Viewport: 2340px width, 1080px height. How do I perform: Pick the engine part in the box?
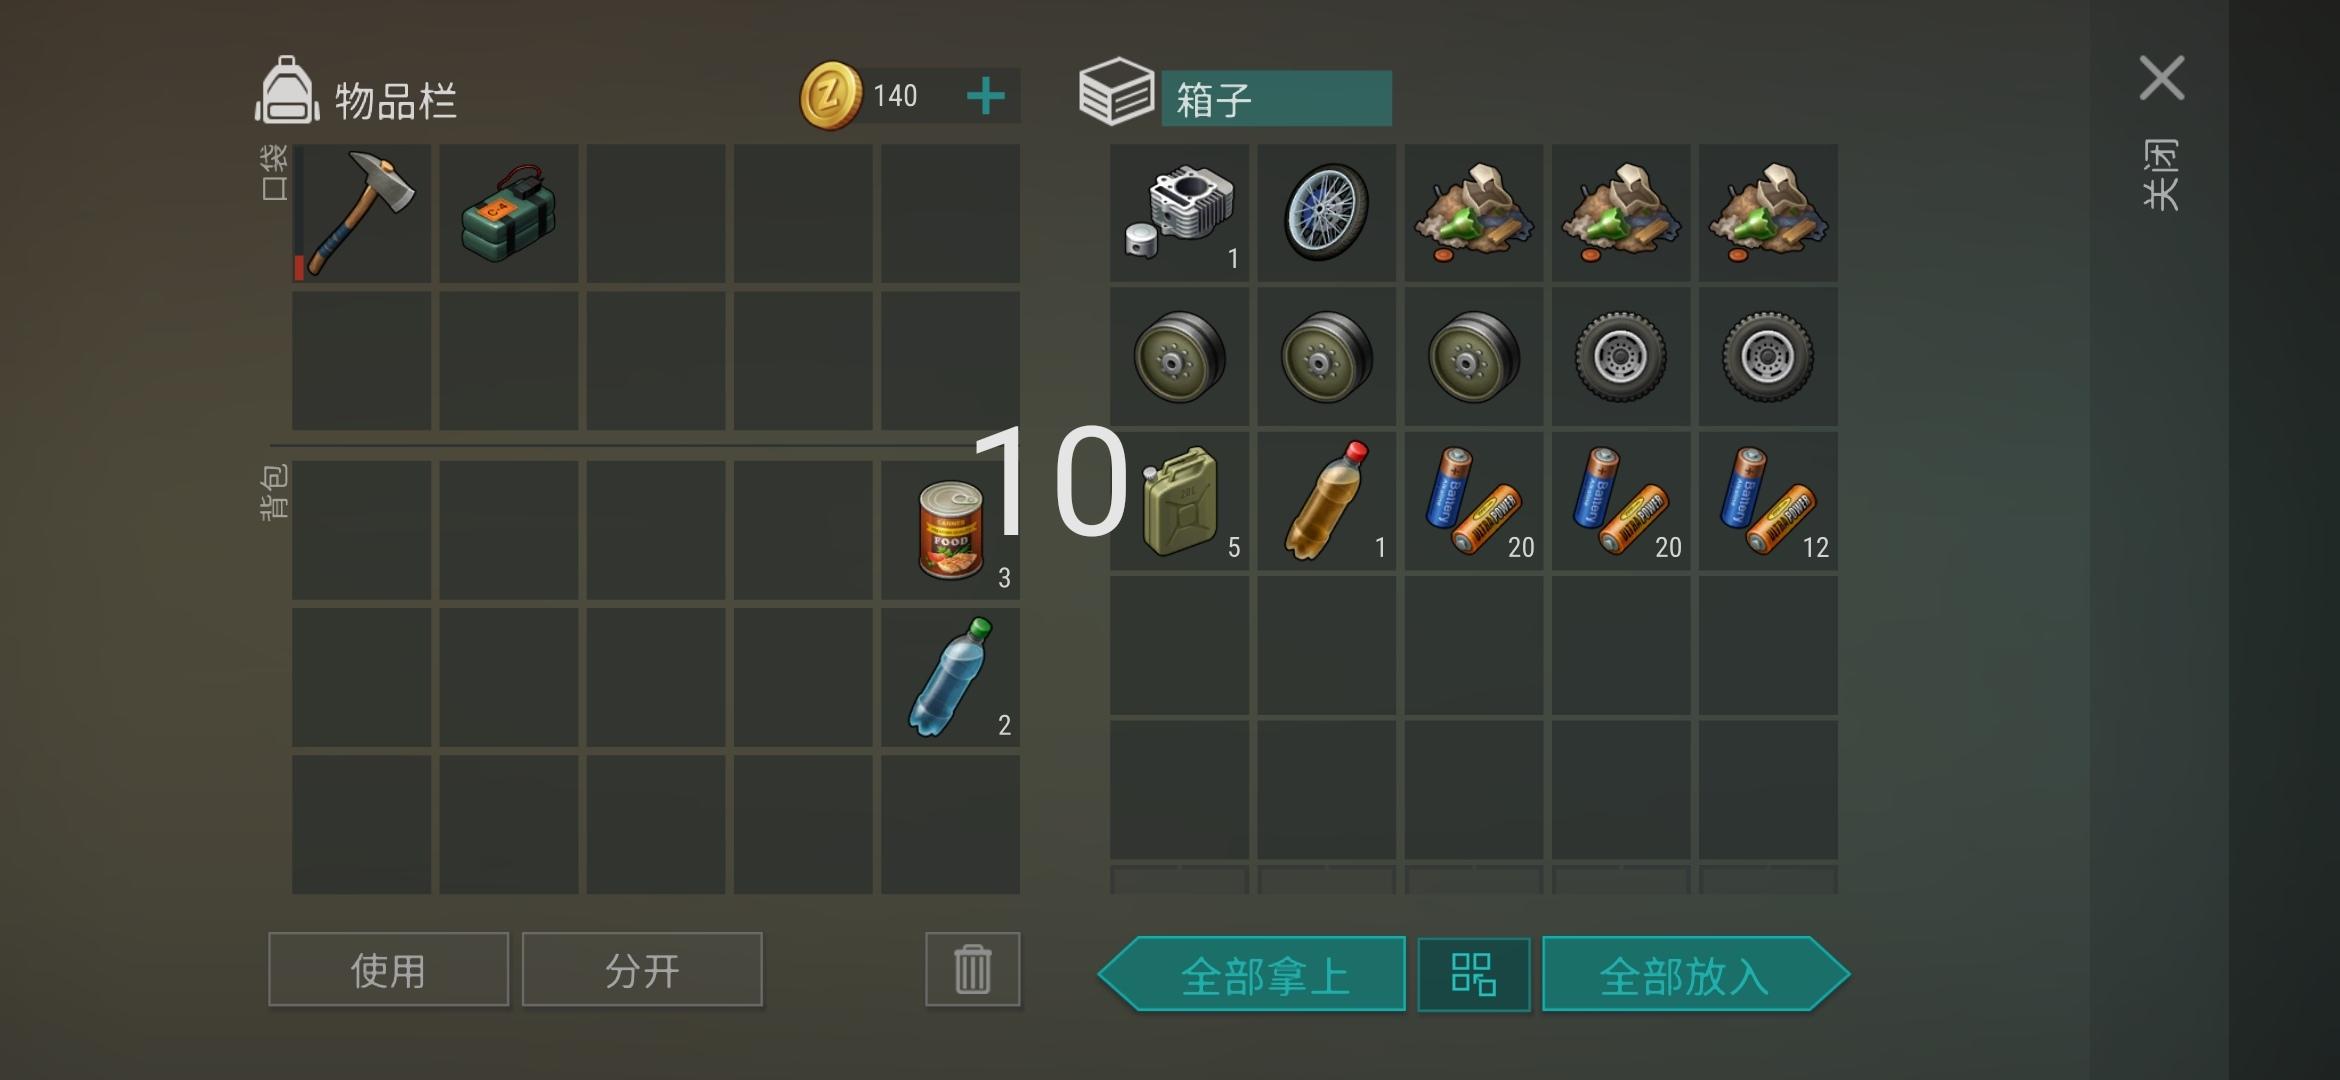[x=1179, y=213]
